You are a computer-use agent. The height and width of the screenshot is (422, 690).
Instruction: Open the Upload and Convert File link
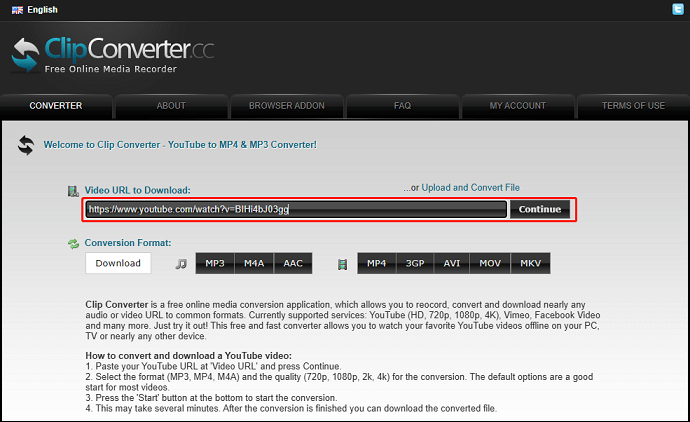[x=470, y=188]
